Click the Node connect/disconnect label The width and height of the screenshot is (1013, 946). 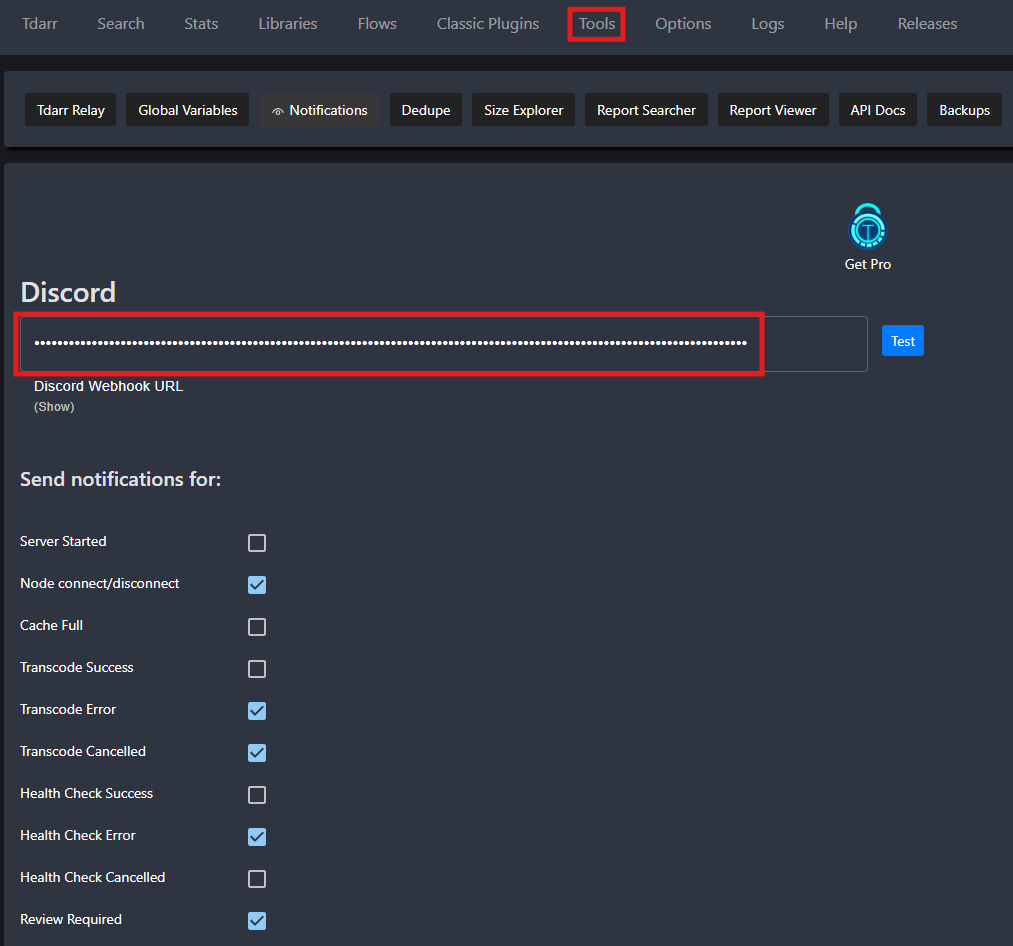(x=99, y=583)
